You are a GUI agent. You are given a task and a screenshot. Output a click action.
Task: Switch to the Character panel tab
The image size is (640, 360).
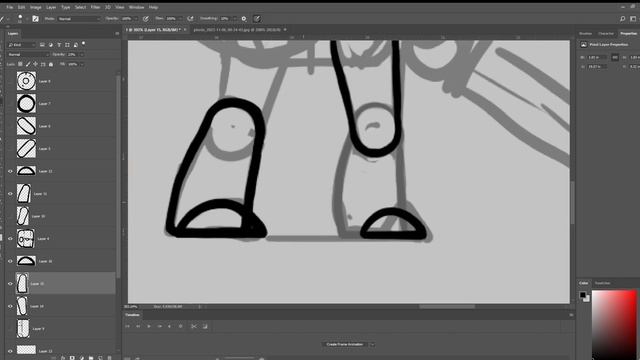(x=606, y=33)
